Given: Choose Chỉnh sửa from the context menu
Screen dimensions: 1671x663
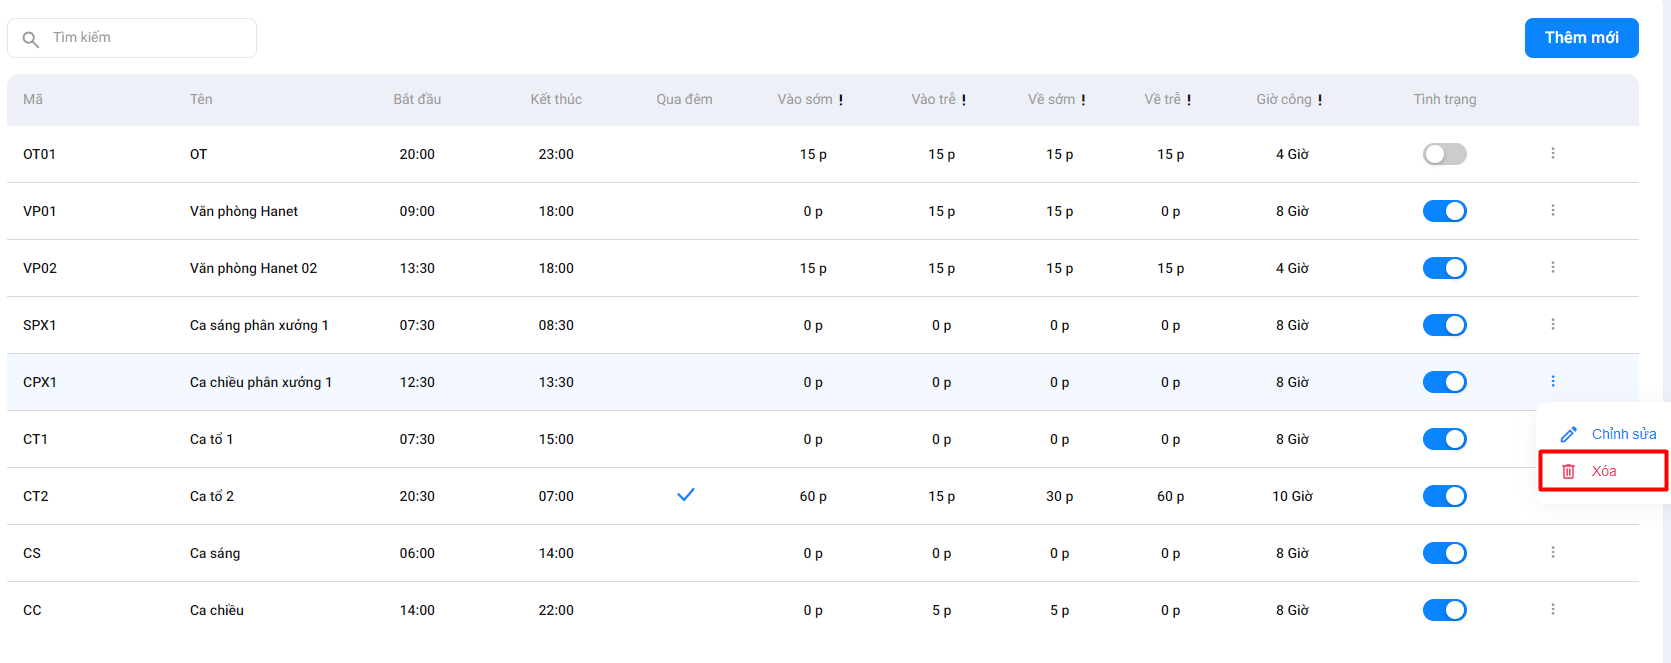Looking at the screenshot, I should click(x=1608, y=434).
